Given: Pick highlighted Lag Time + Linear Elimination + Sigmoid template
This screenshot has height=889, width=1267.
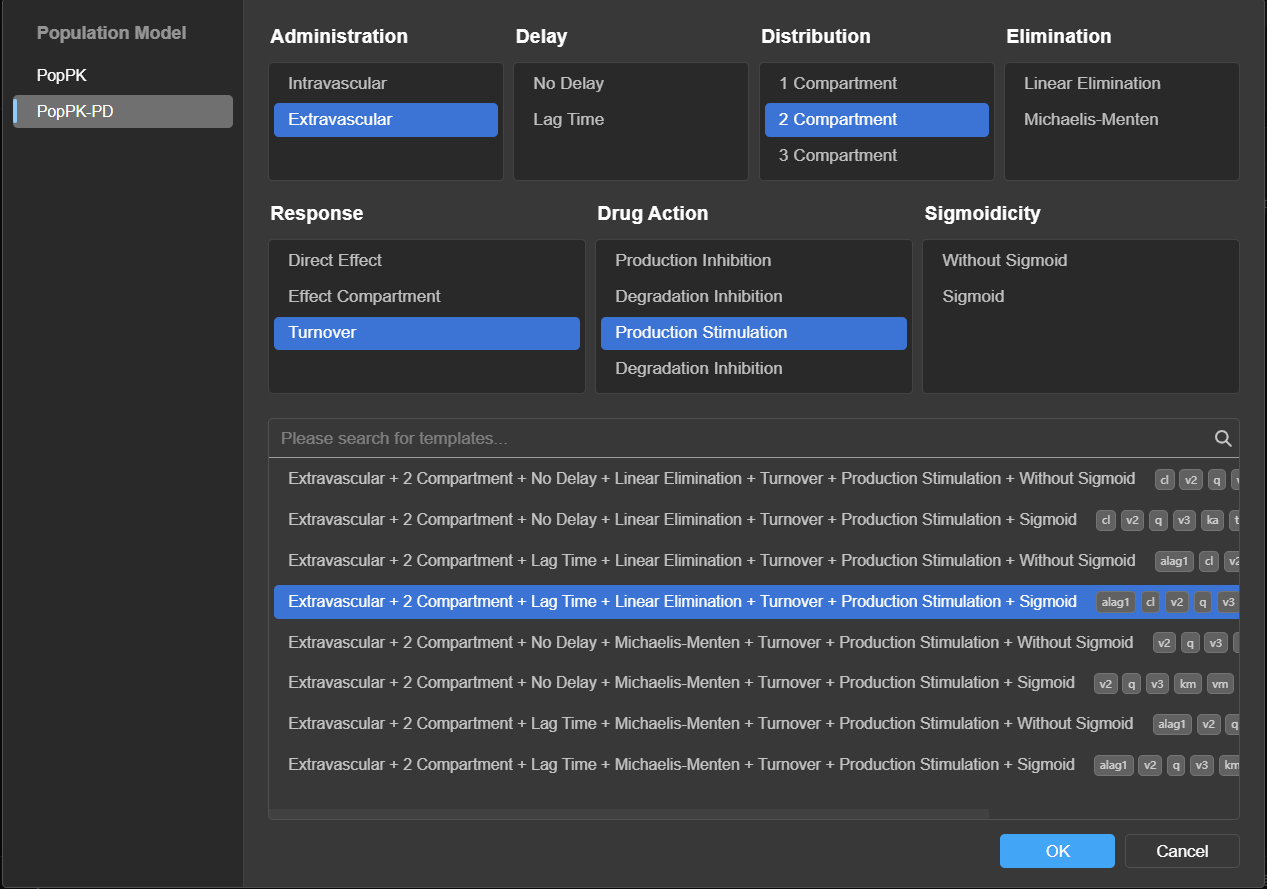Looking at the screenshot, I should (x=756, y=601).
